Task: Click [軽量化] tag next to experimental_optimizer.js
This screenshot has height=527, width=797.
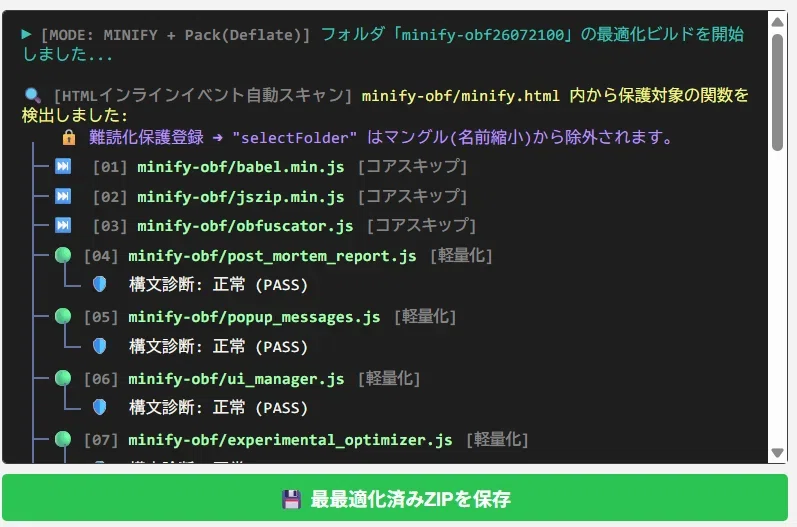Action: click(497, 440)
